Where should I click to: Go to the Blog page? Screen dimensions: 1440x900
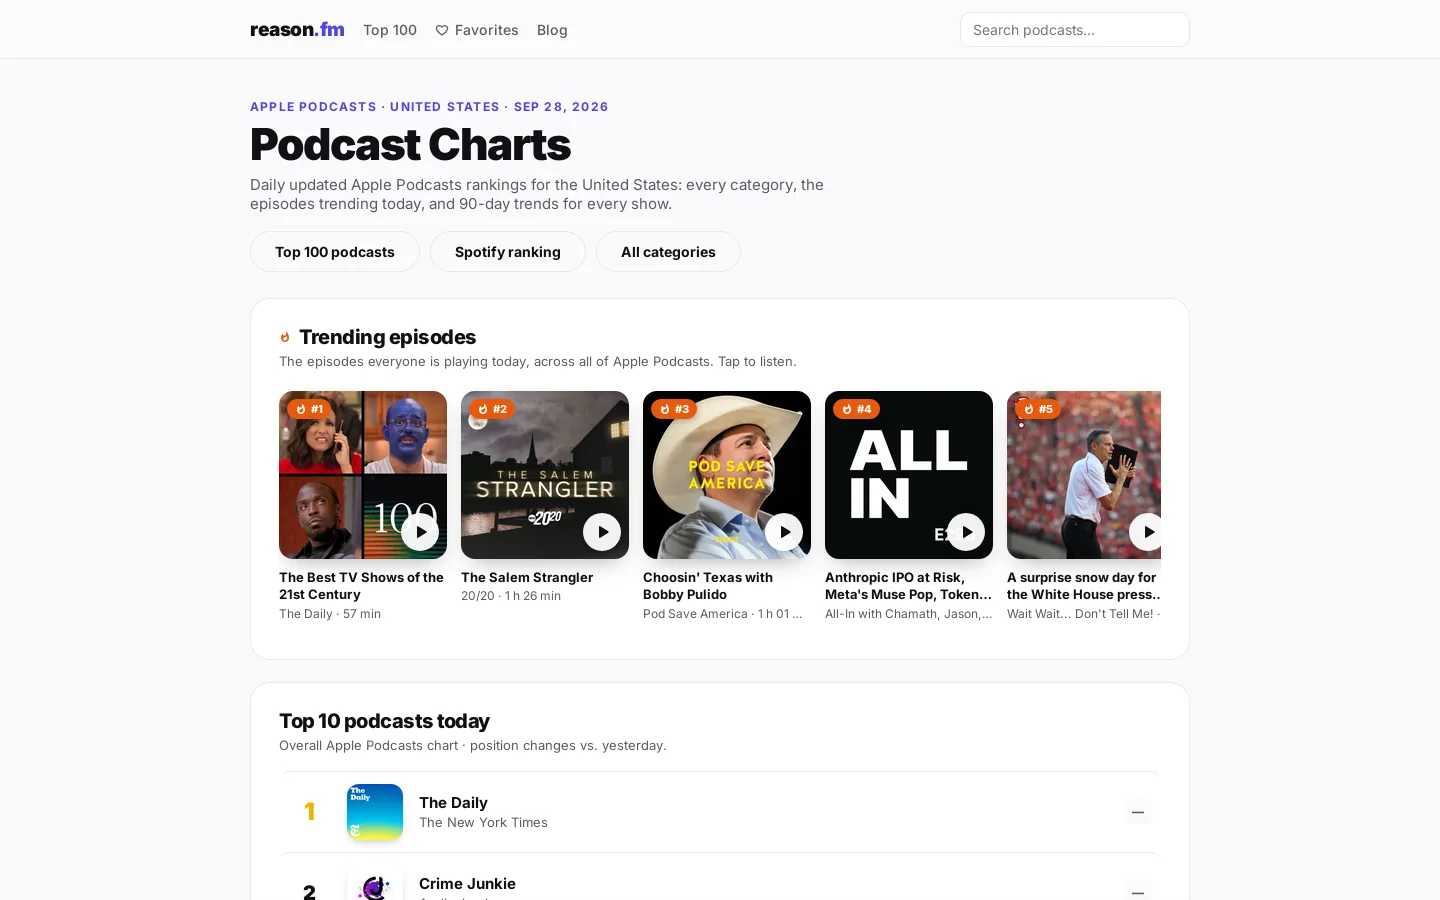tap(552, 30)
